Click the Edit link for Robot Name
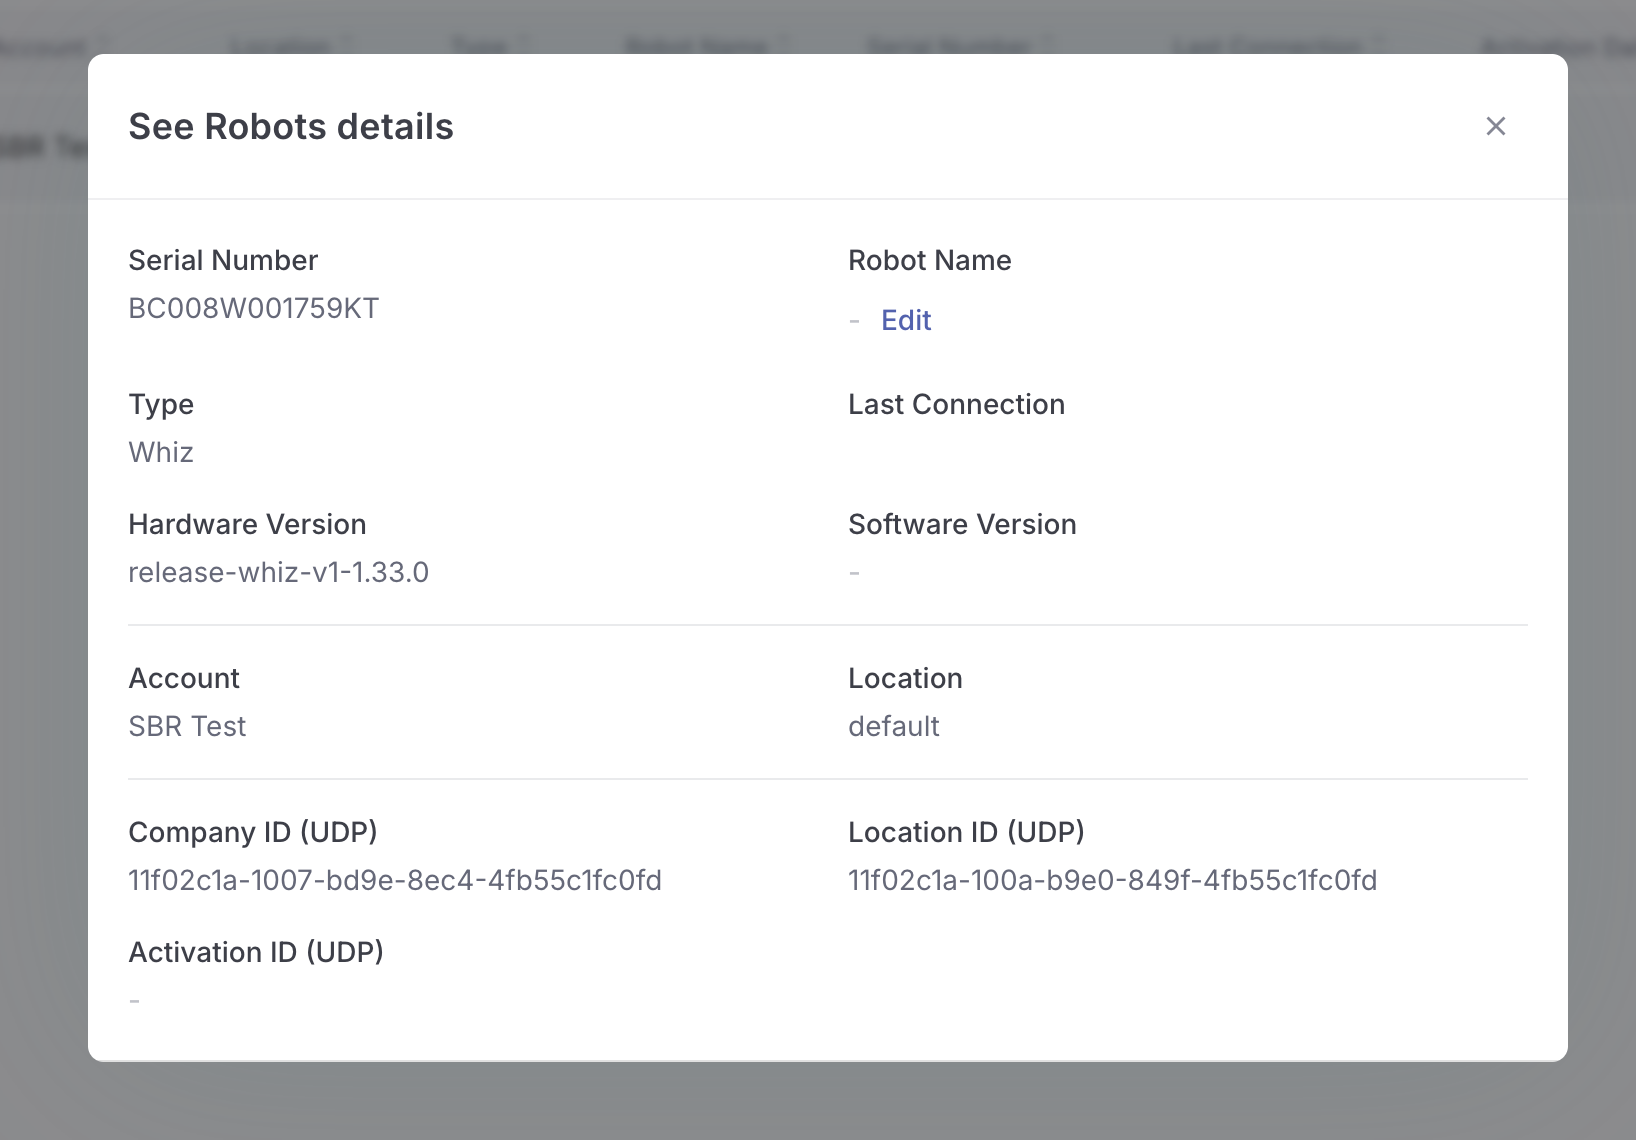1636x1140 pixels. (906, 320)
